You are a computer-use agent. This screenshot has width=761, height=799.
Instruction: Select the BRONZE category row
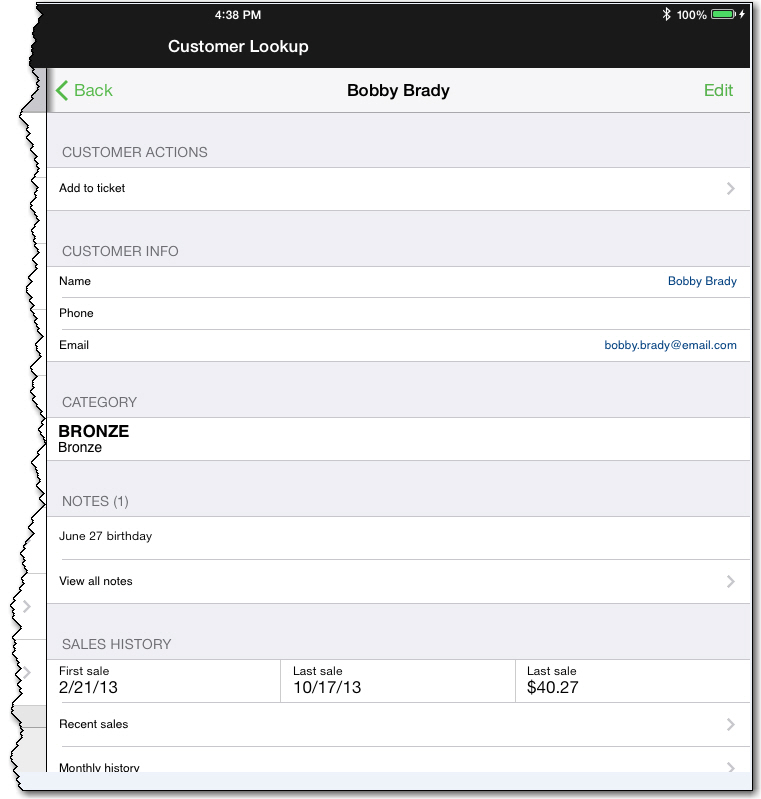(x=399, y=439)
